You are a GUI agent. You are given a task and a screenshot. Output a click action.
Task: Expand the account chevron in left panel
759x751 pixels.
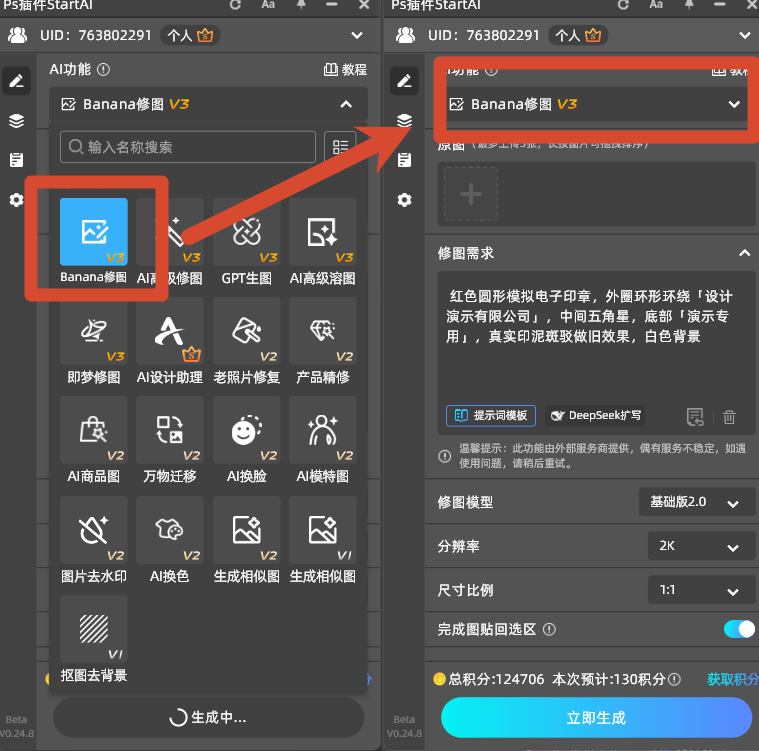coord(357,35)
